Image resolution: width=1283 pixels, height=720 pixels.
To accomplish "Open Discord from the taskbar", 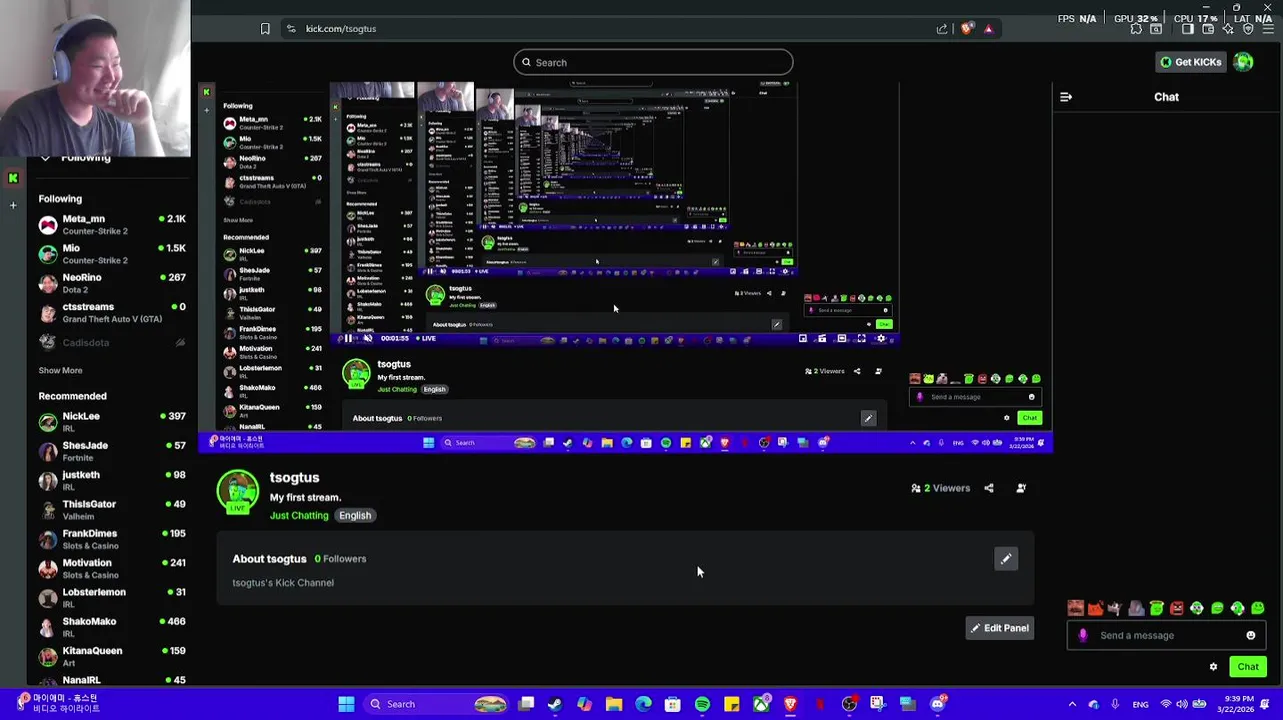I will pos(938,704).
